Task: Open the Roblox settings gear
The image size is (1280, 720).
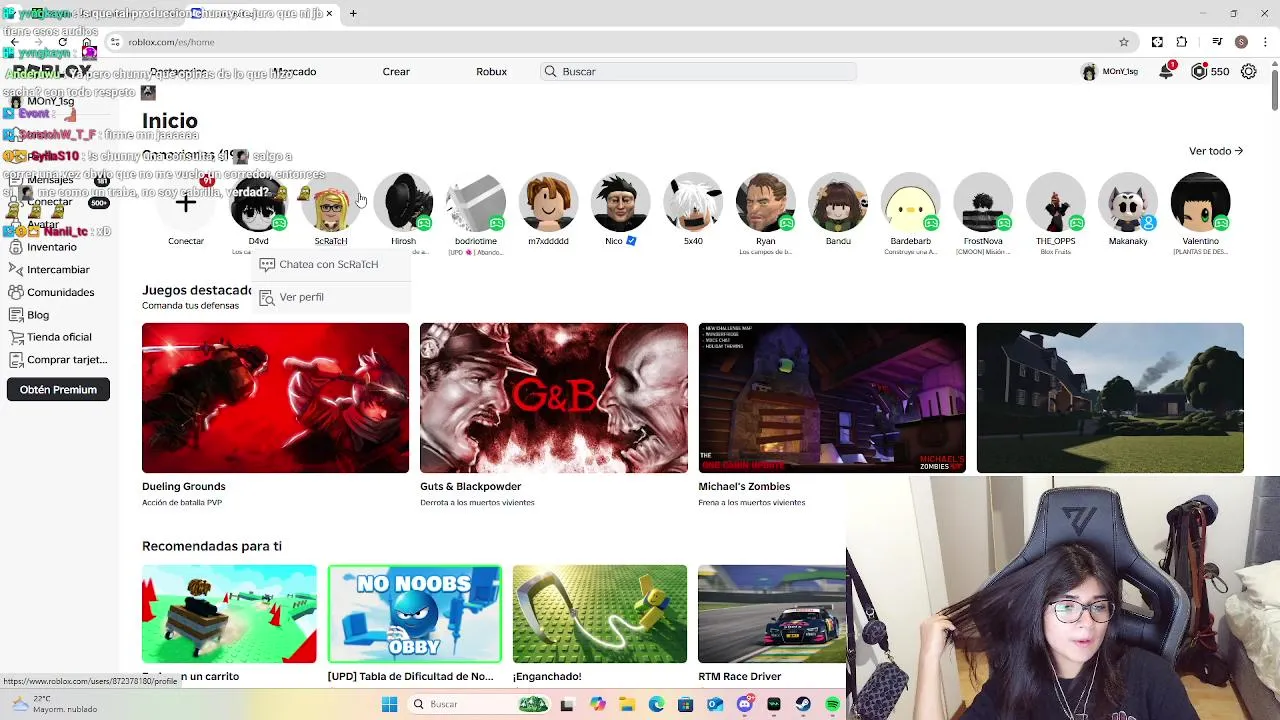Action: (1249, 71)
